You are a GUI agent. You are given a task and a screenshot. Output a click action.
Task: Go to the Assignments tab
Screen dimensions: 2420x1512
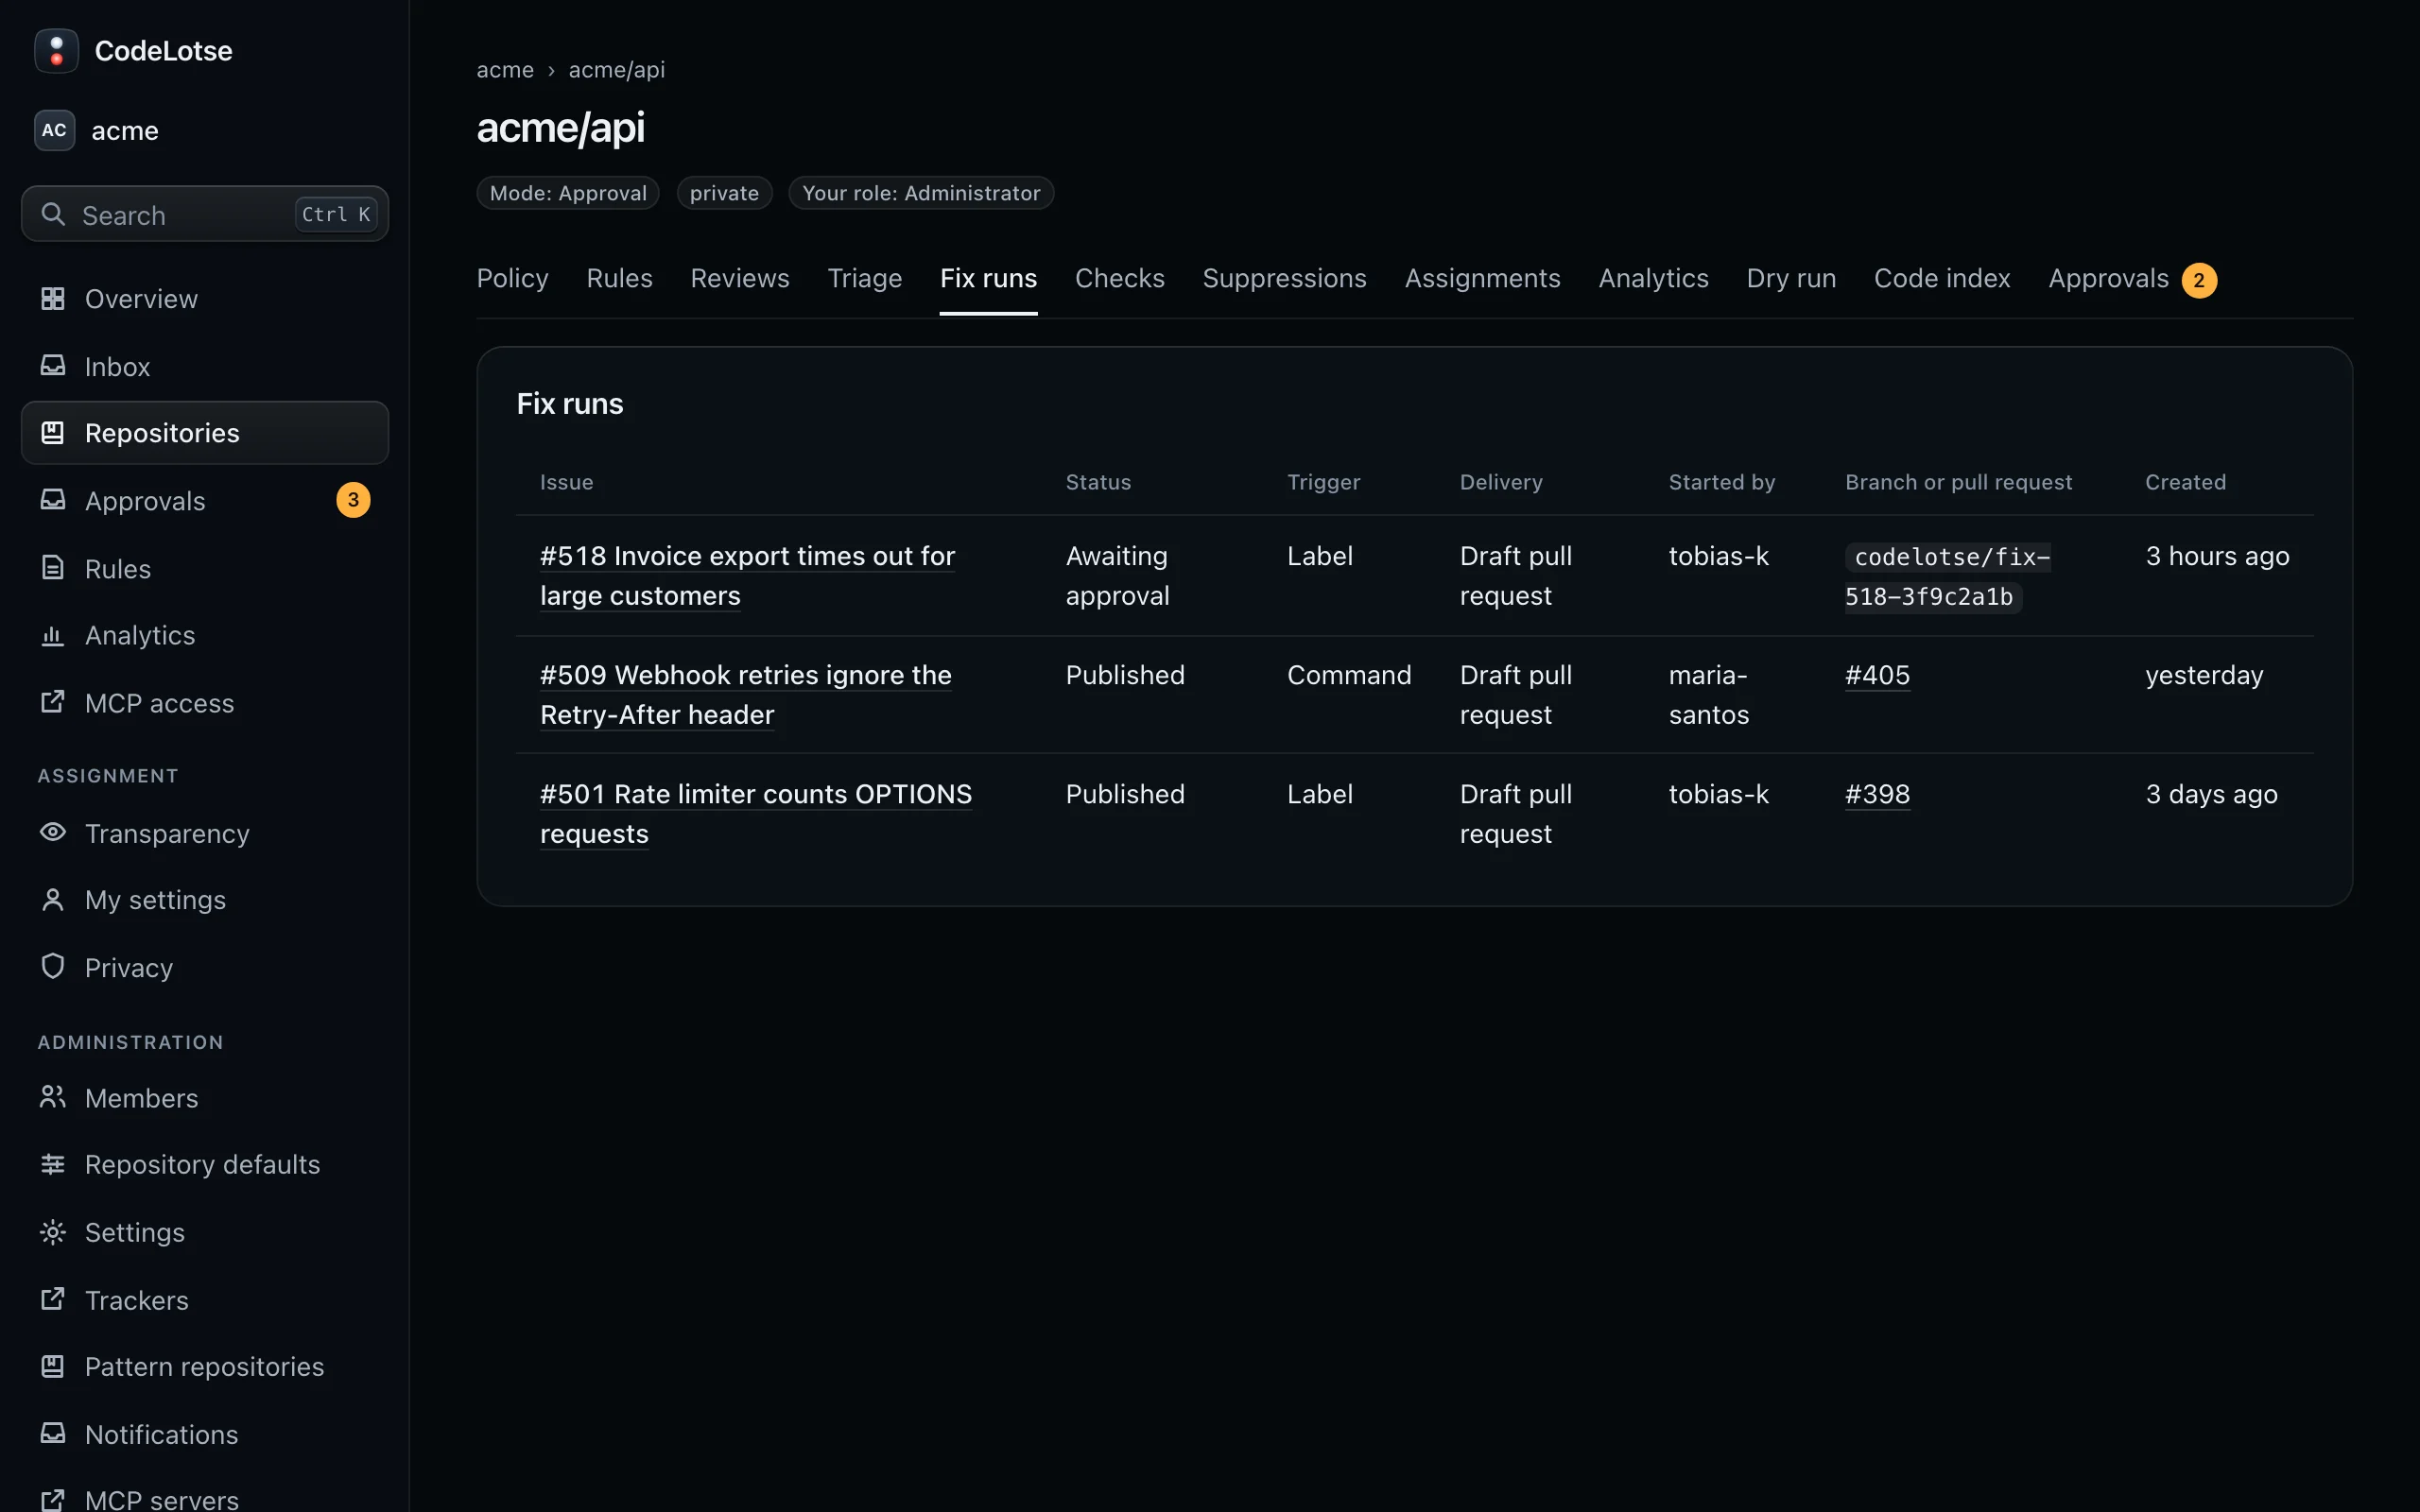pos(1482,278)
